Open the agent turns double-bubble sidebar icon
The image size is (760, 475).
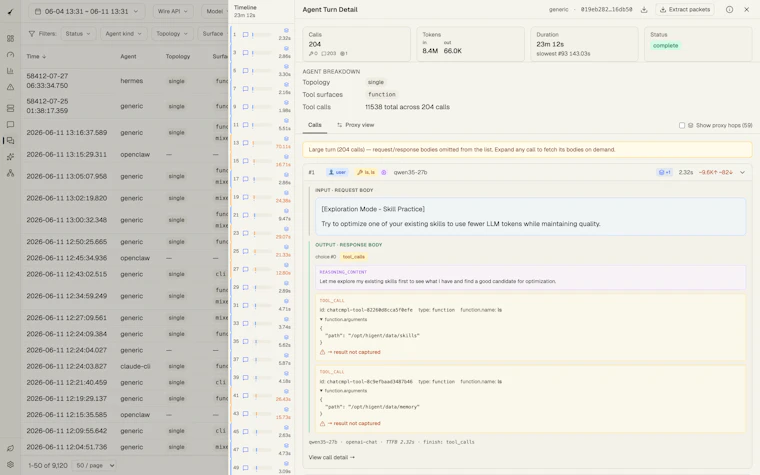point(10,141)
